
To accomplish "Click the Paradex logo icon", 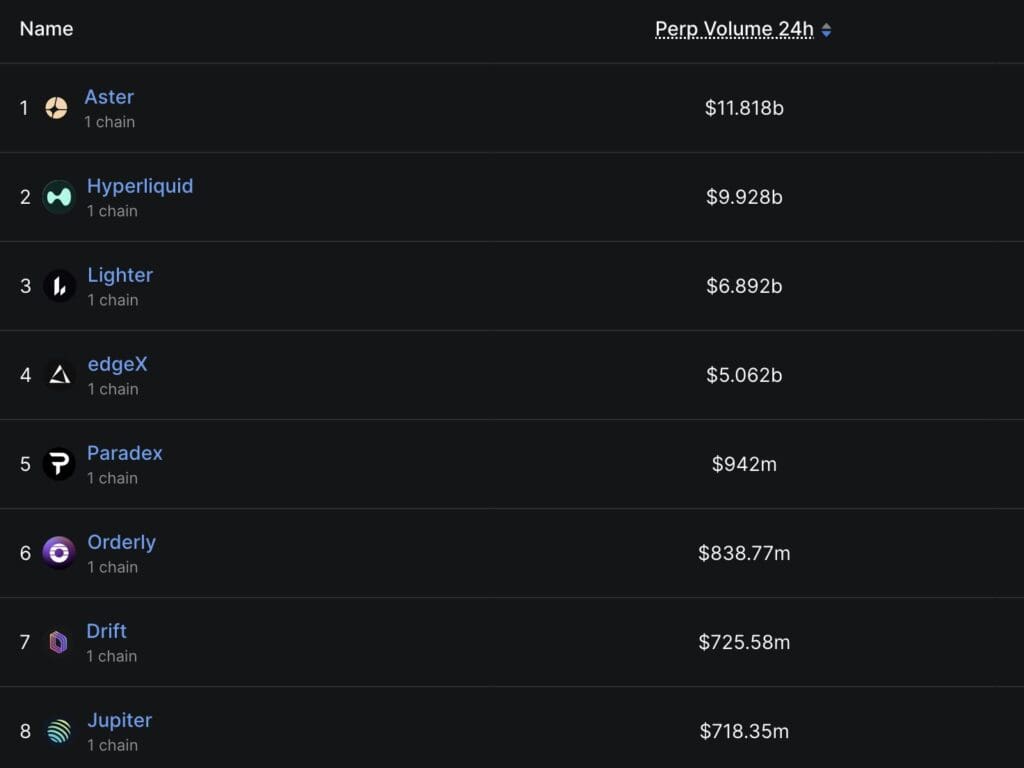I will [x=59, y=464].
